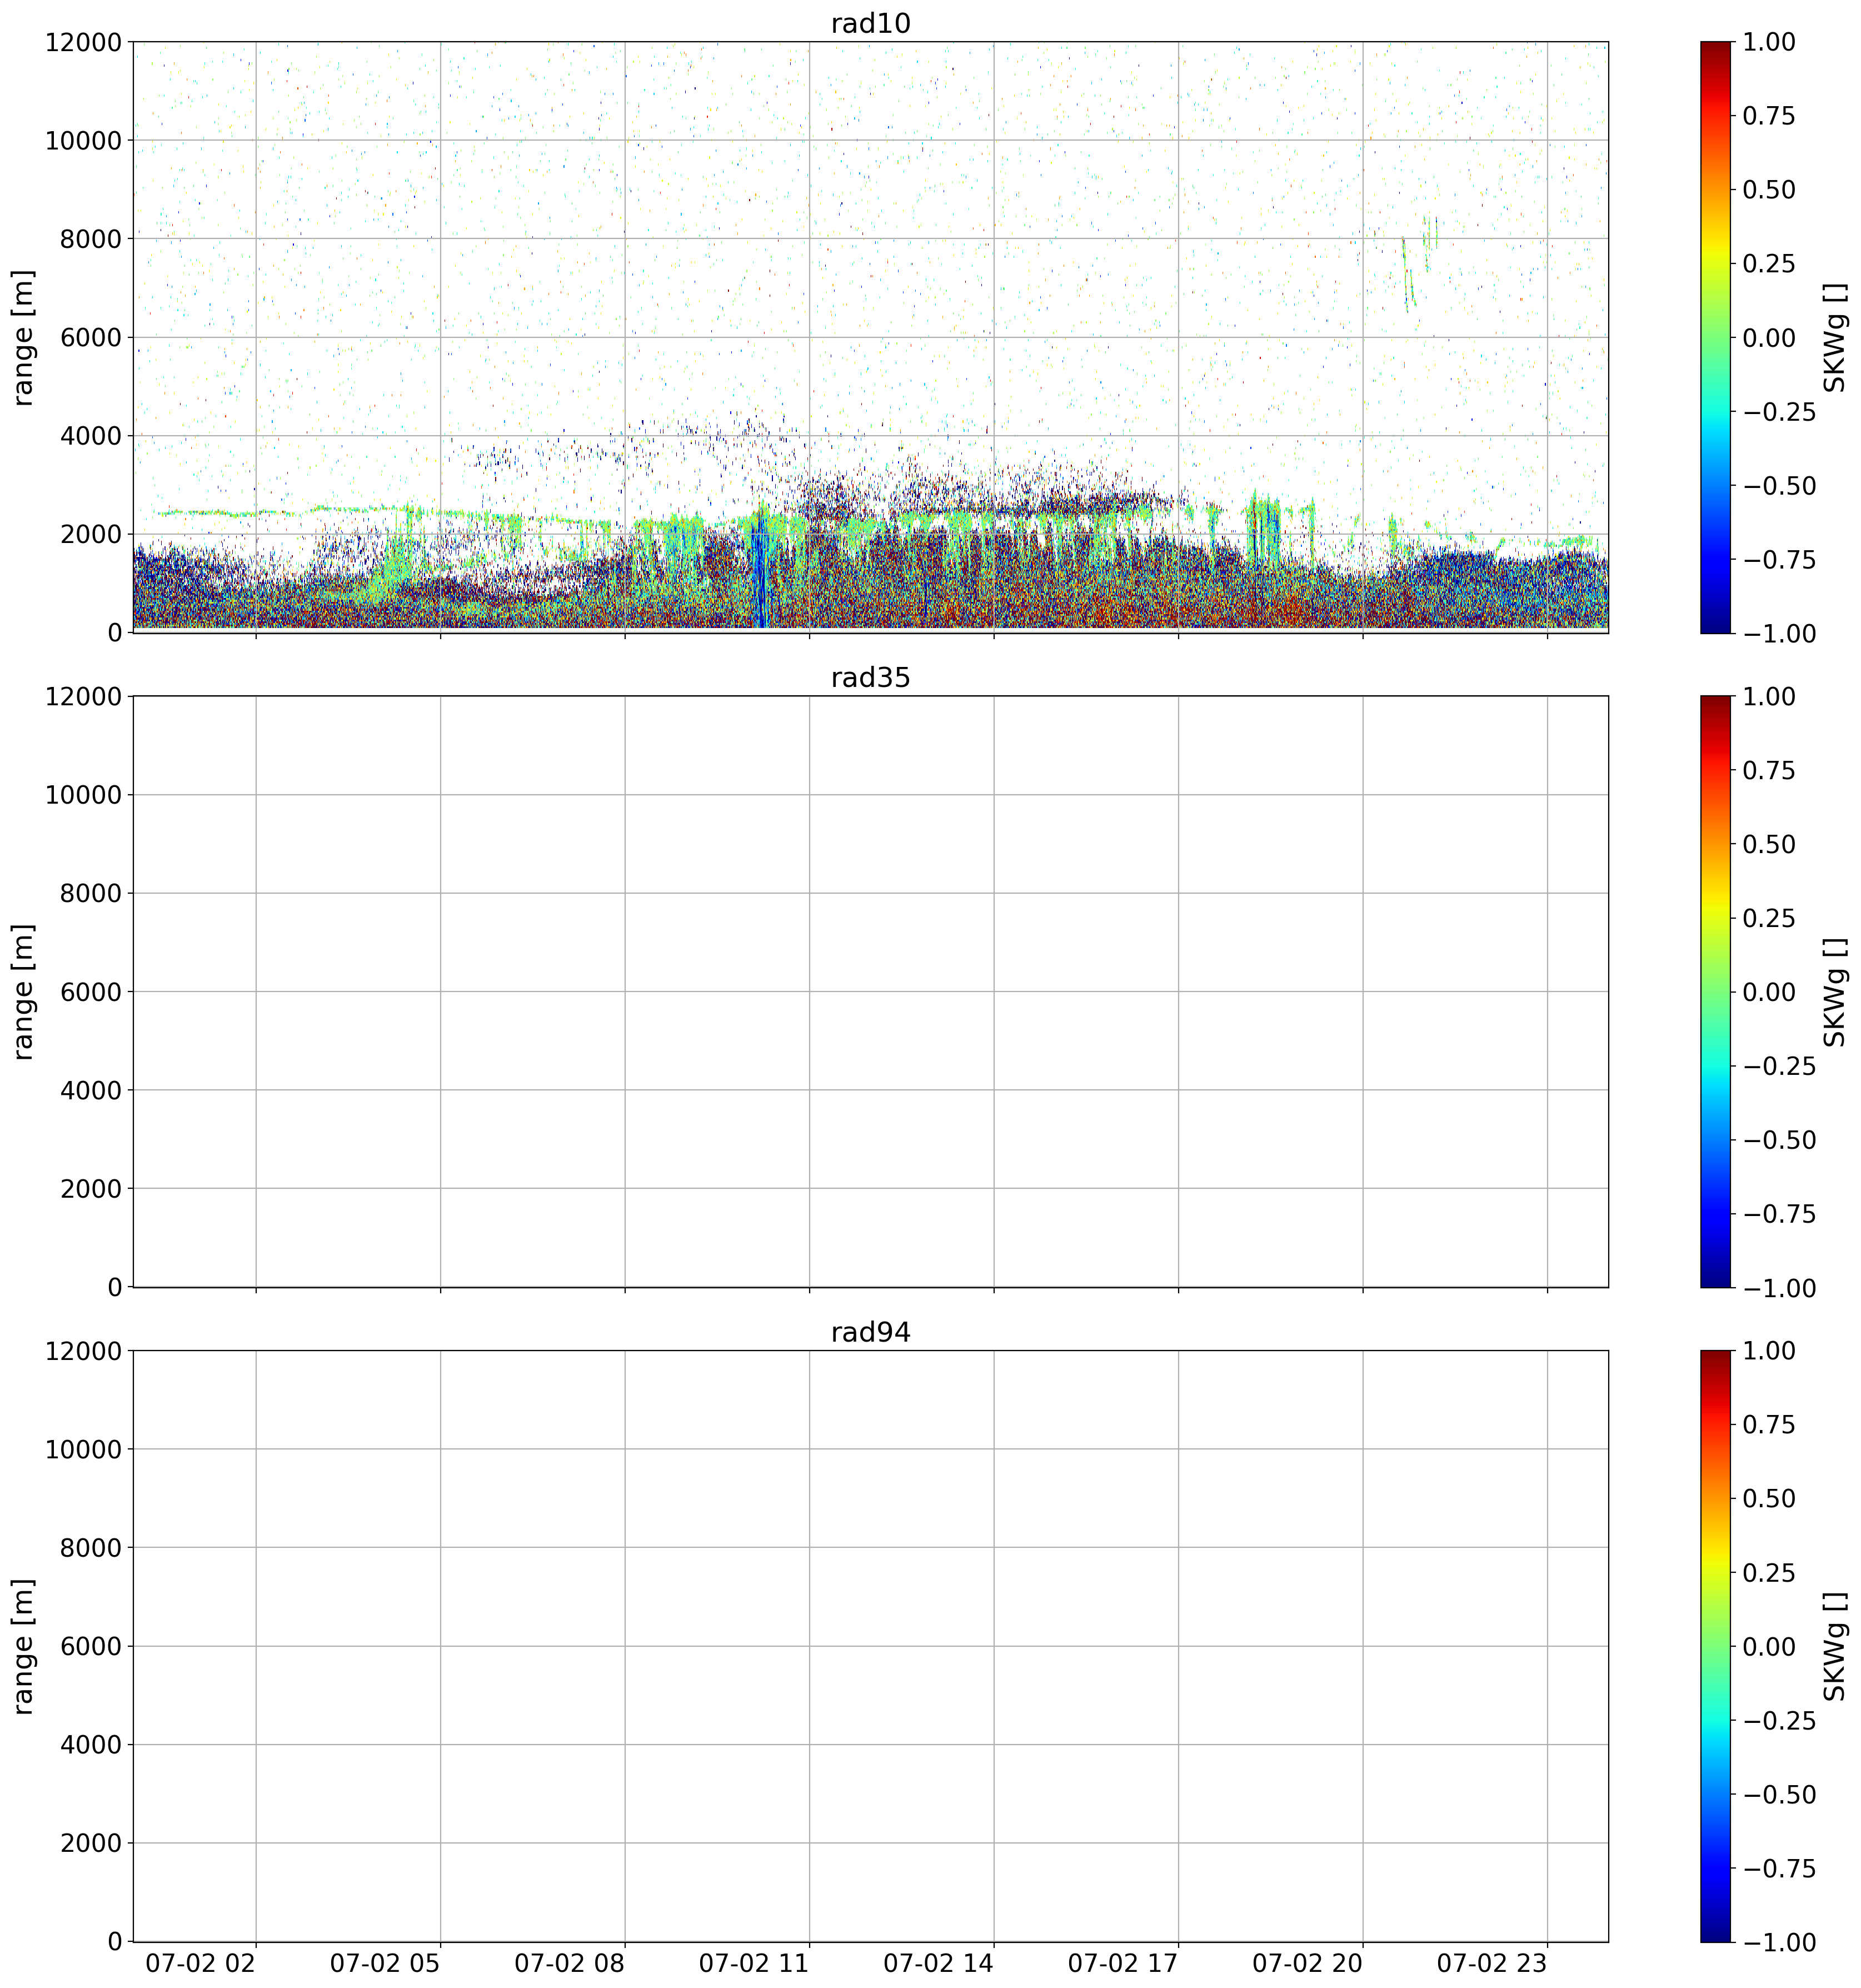This screenshot has height=1988, width=1861.
Task: Click the rad94 plot title
Action: tap(870, 1332)
